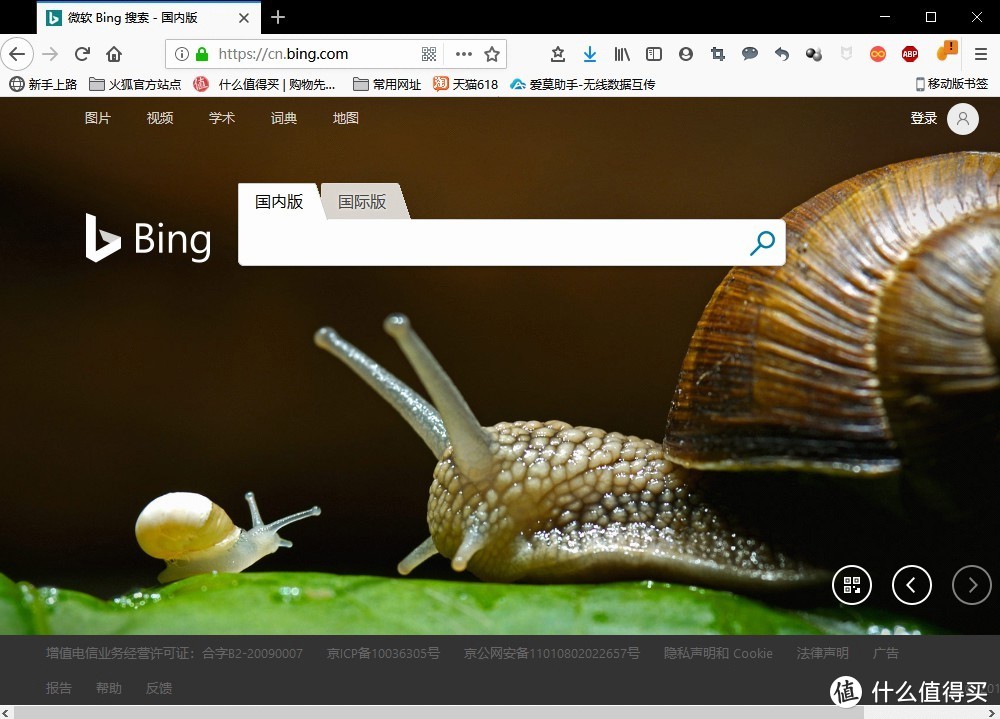The height and width of the screenshot is (719, 1000).
Task: Go to Bing 视频 videos section
Action: [159, 118]
